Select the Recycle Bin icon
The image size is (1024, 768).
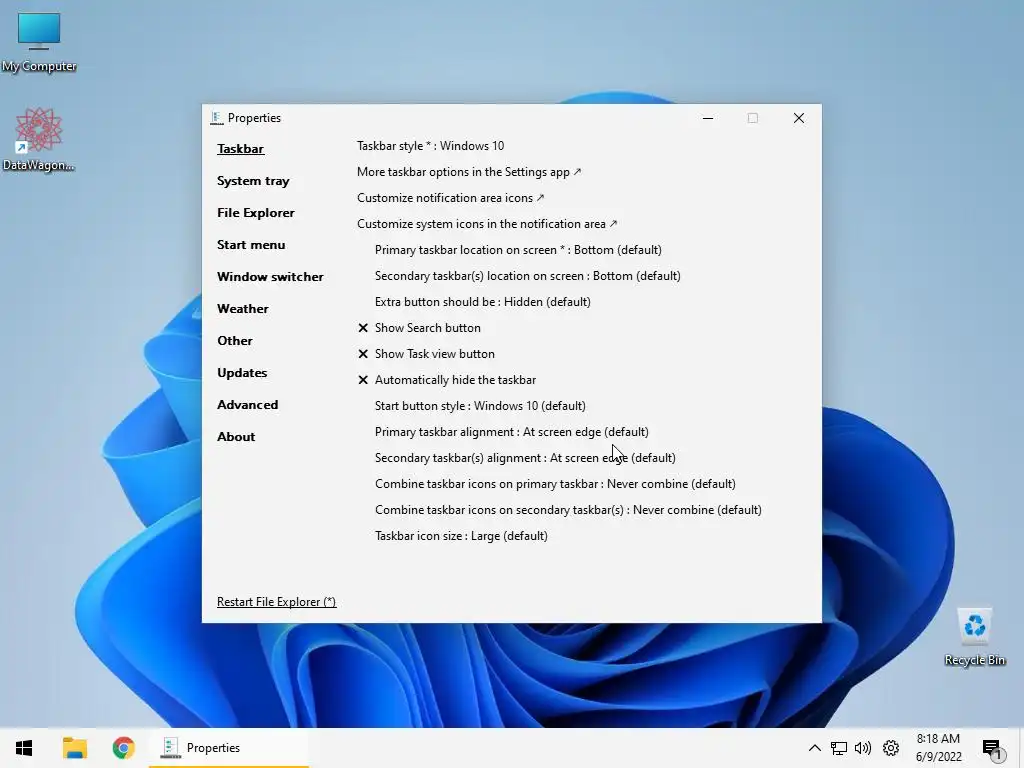[x=974, y=637]
